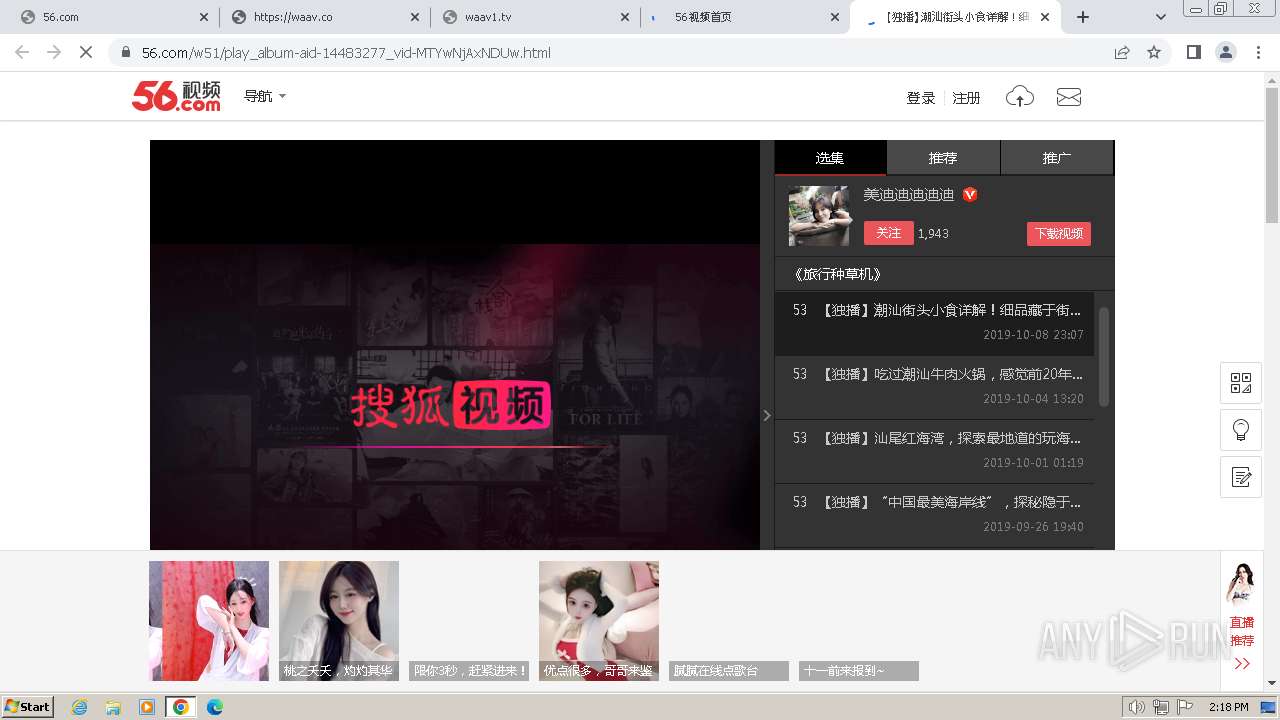The image size is (1280, 720).
Task: Open the Windows Start menu
Action: [28, 707]
